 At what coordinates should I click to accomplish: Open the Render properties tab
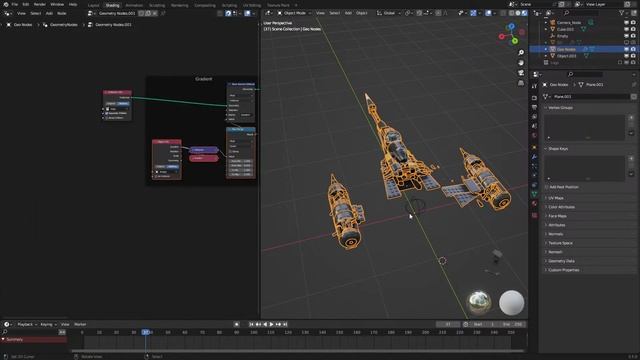pos(534,98)
